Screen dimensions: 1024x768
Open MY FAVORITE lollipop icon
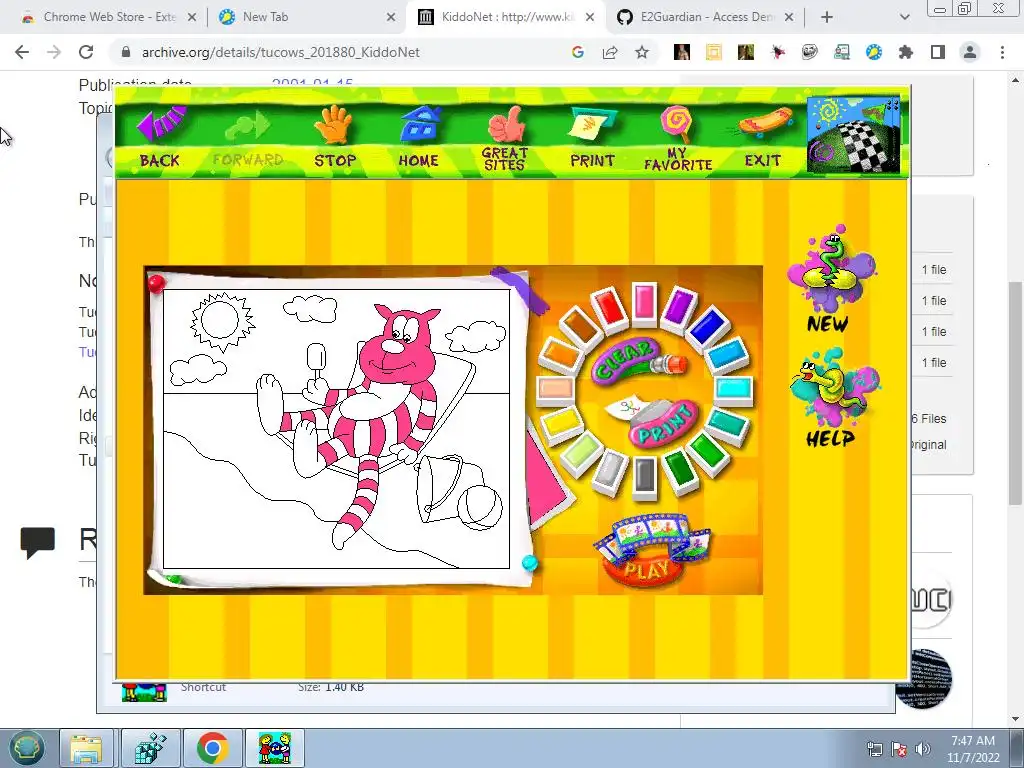(x=676, y=123)
